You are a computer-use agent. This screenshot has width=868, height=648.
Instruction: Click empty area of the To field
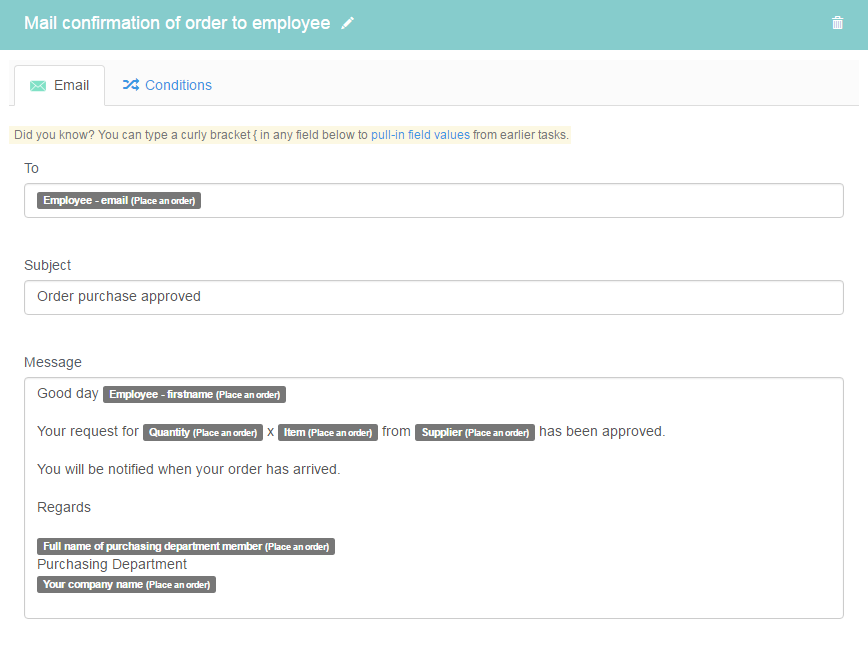coord(520,200)
